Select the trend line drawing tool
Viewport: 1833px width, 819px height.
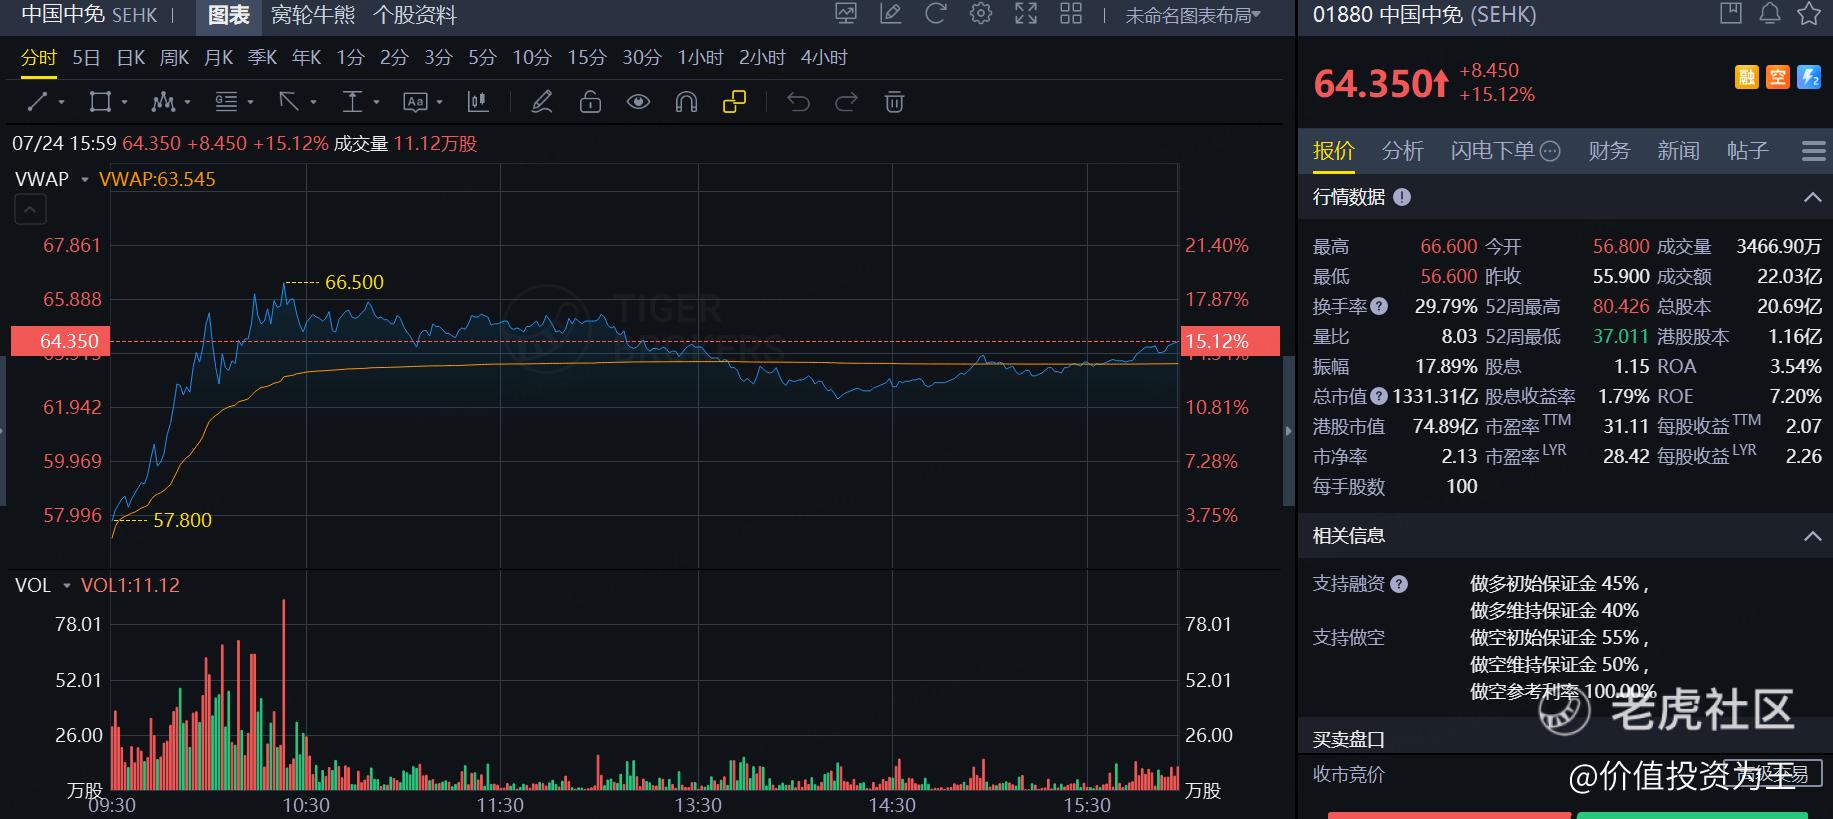tap(38, 102)
